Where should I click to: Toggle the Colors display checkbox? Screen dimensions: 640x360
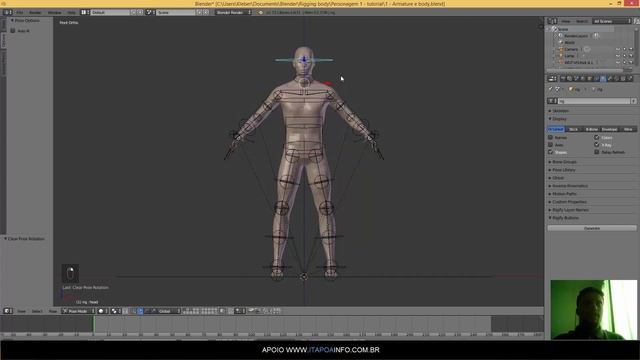(x=596, y=138)
